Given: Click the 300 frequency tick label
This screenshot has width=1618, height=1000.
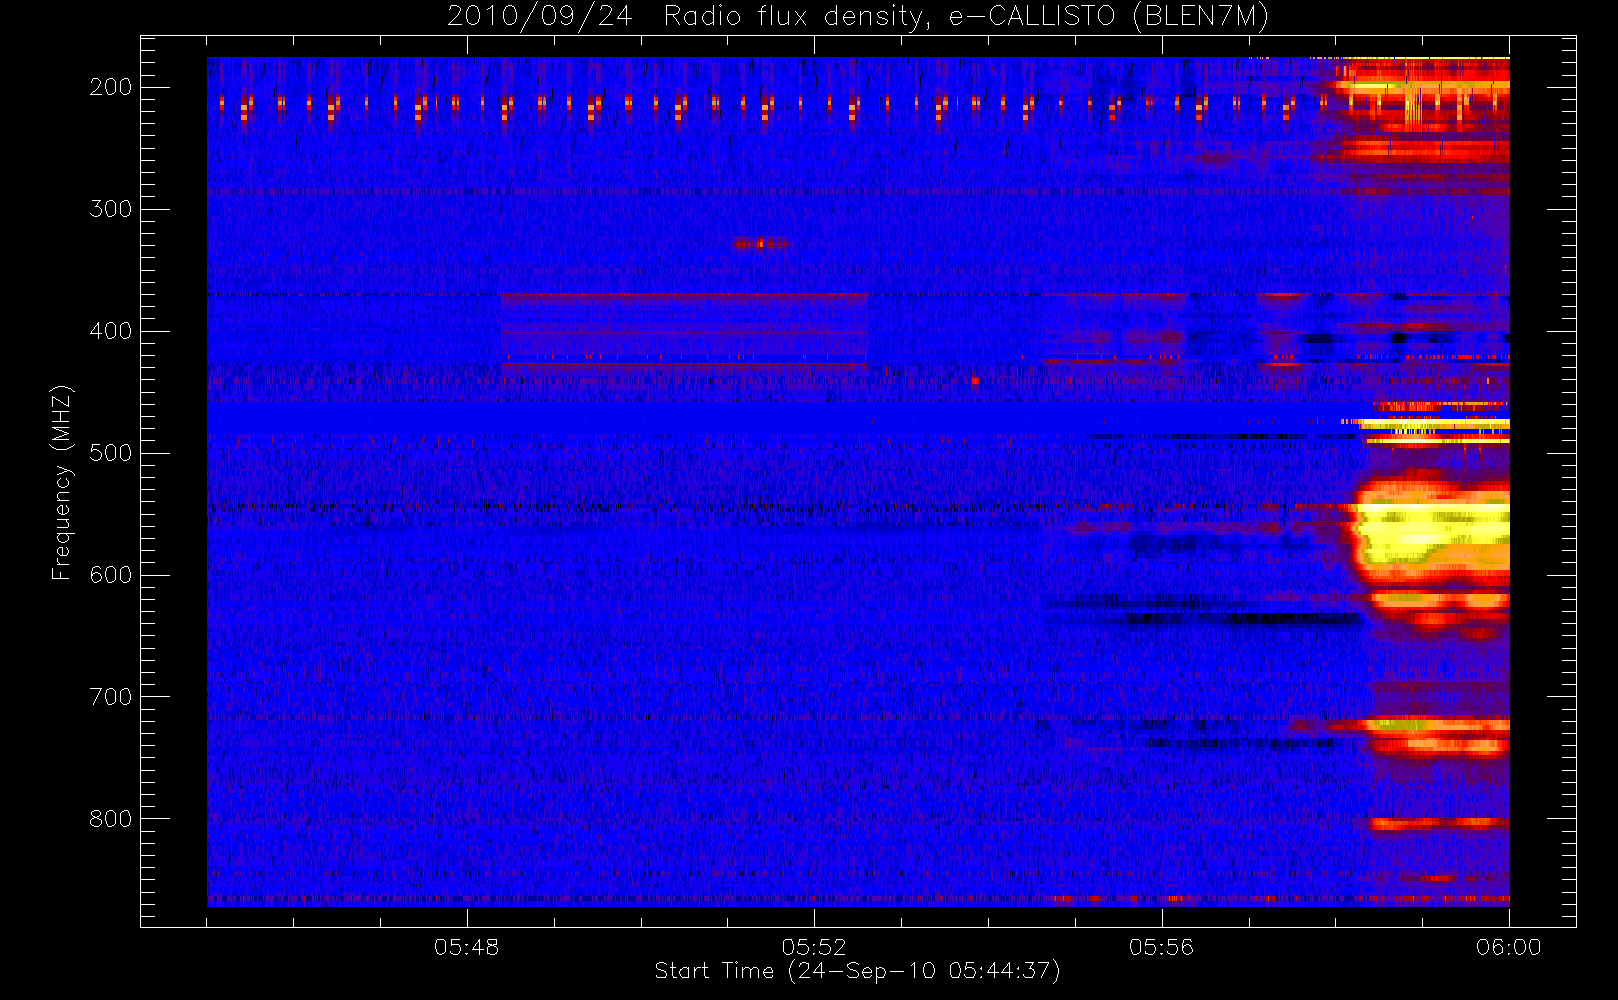Looking at the screenshot, I should [x=111, y=209].
